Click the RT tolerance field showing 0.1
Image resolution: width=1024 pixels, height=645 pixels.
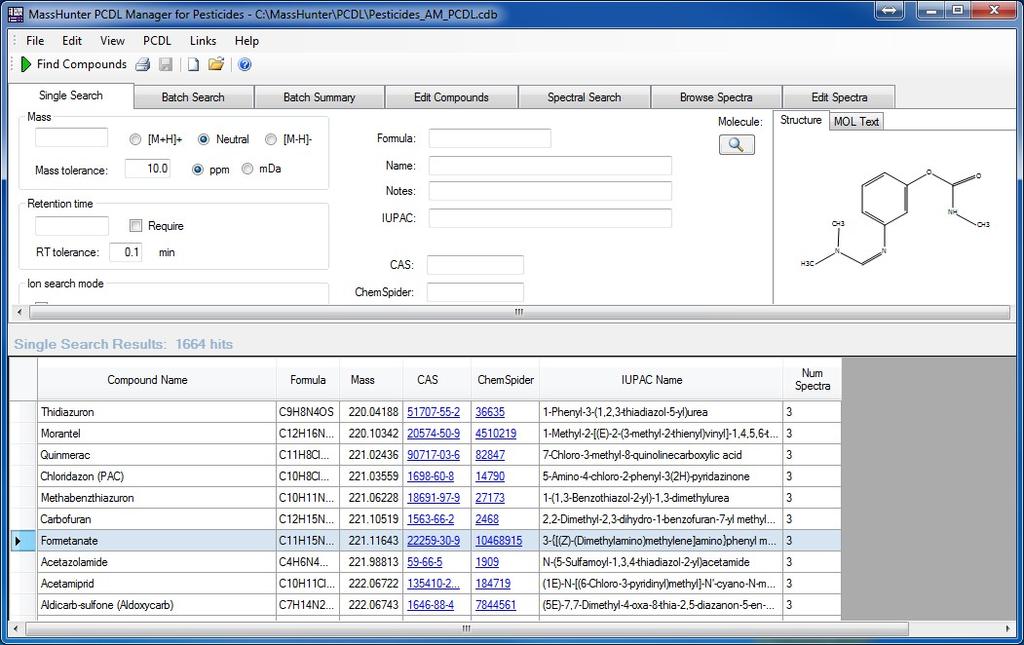point(125,252)
